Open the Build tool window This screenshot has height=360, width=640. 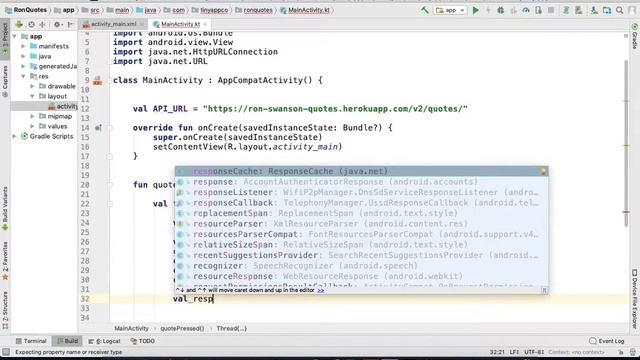67,341
